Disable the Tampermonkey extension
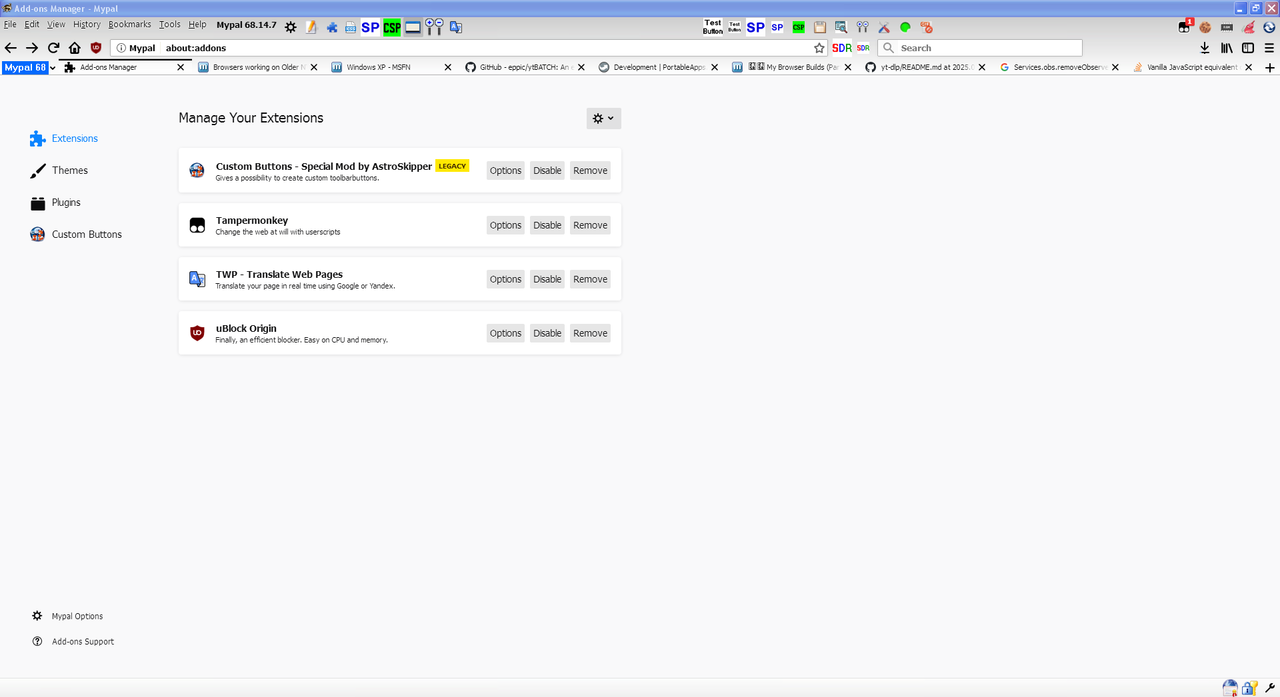Screen dimensions: 1280x697 (x=547, y=225)
